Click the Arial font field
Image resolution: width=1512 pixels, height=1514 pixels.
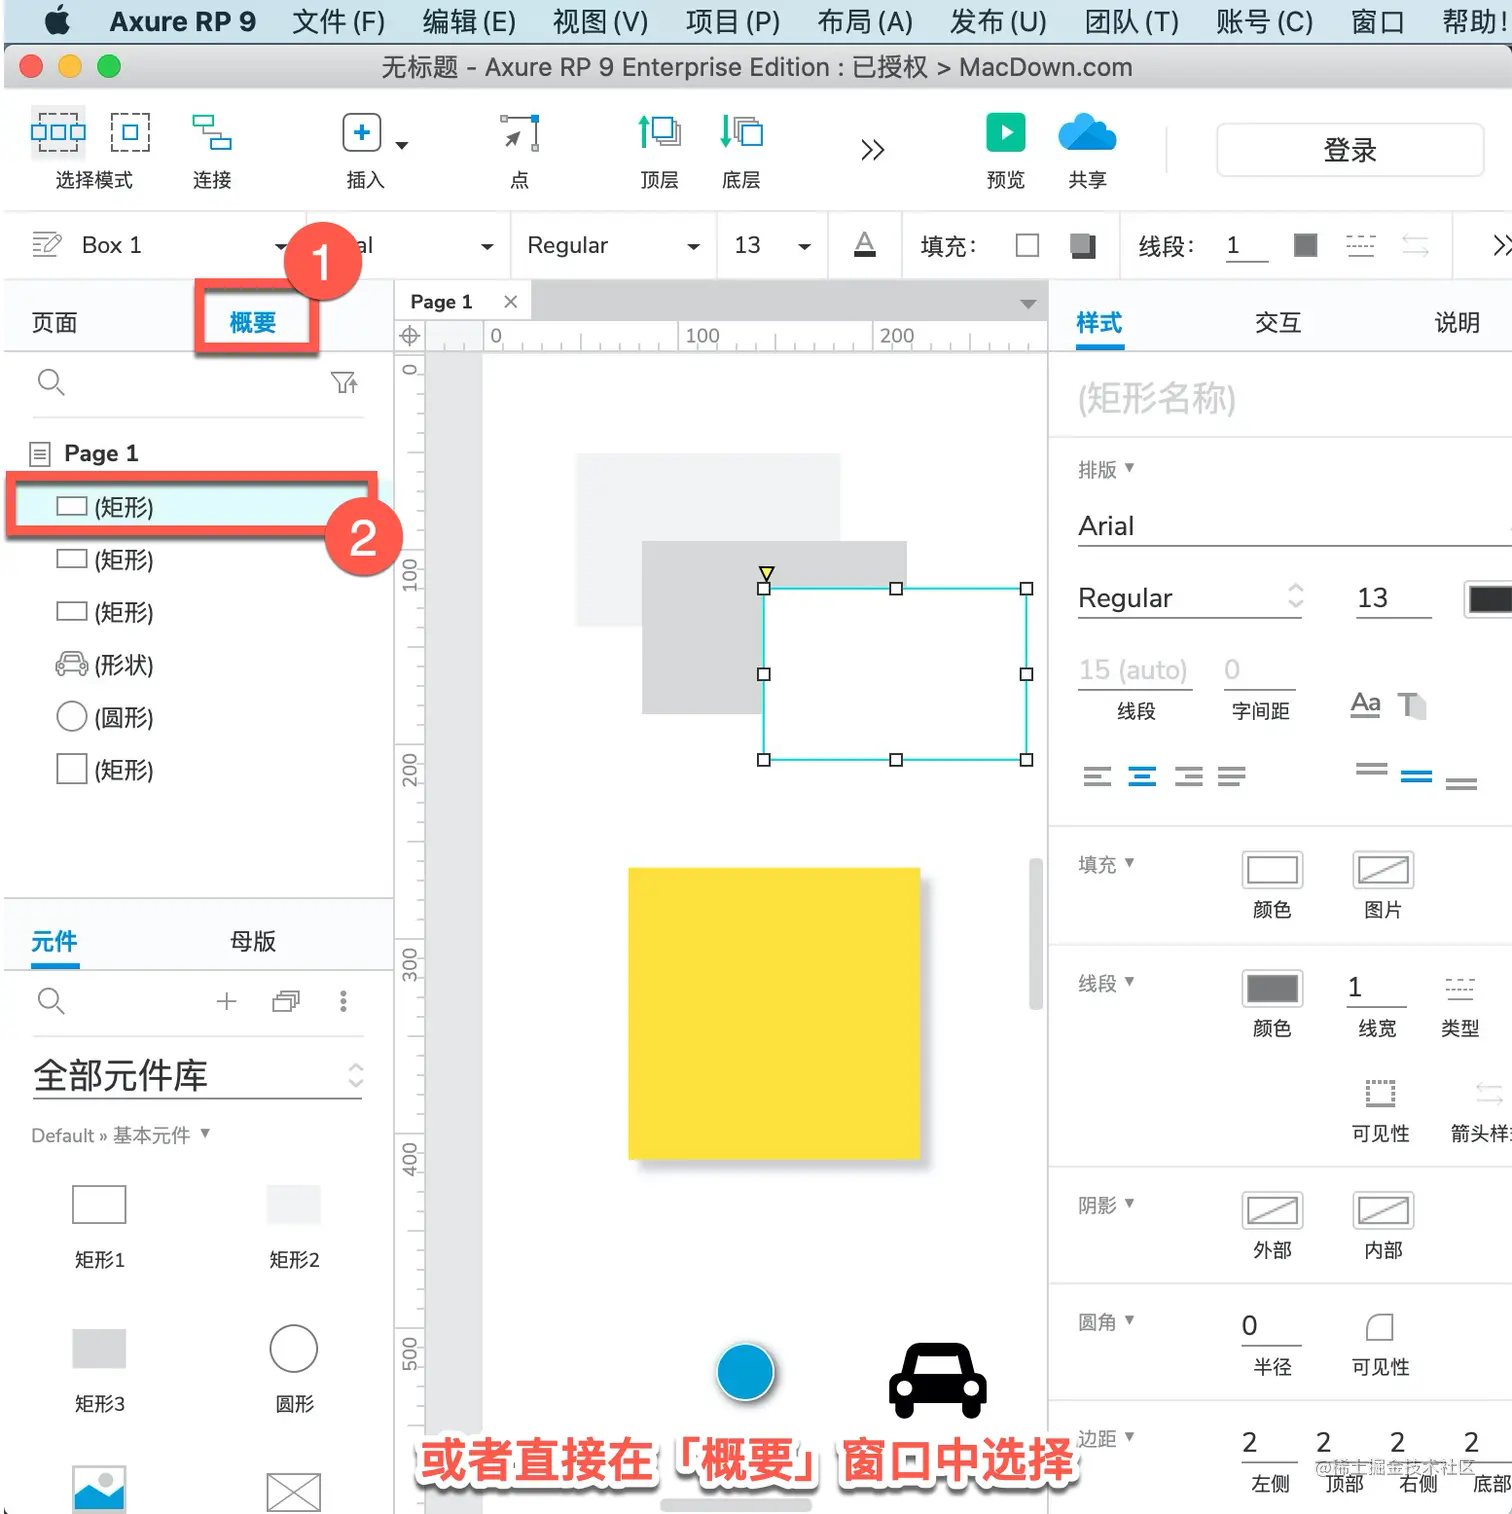[1295, 527]
